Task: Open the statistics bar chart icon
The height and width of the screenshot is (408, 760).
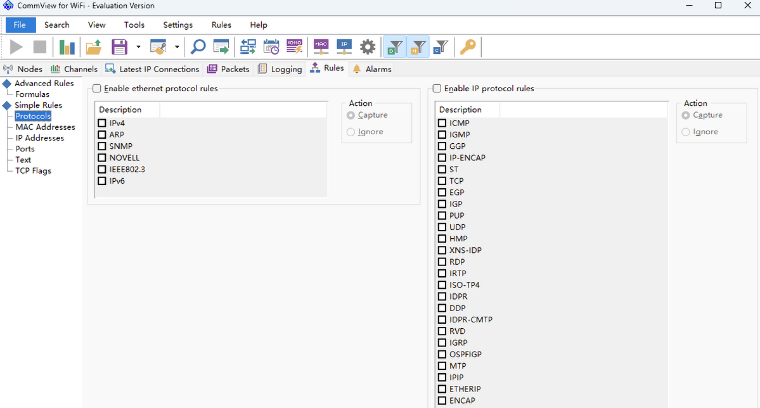Action: (67, 47)
